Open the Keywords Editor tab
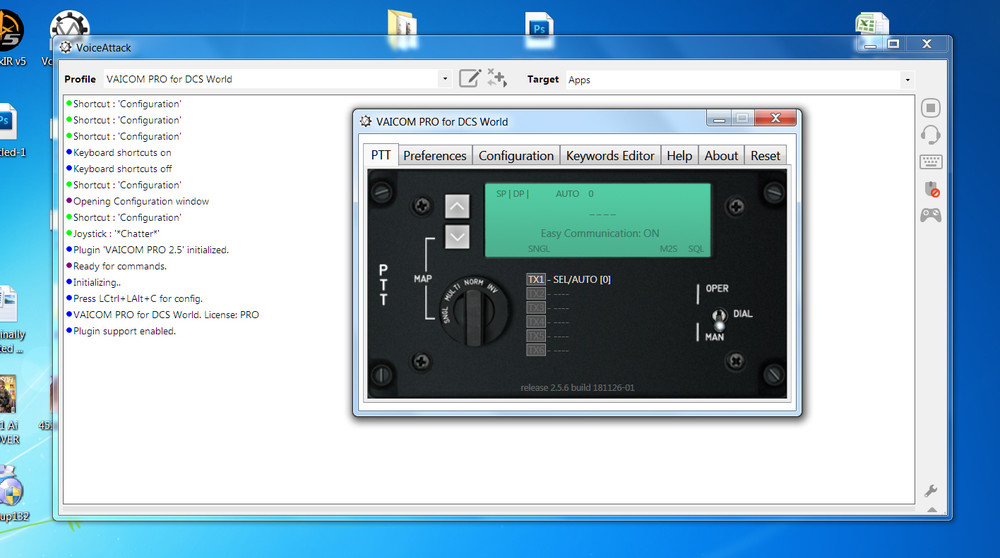 [610, 156]
